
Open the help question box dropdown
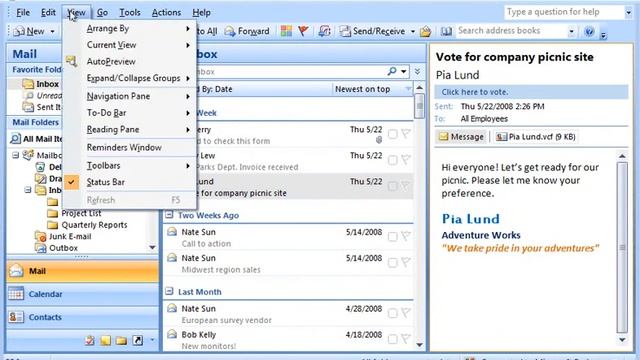coord(629,13)
